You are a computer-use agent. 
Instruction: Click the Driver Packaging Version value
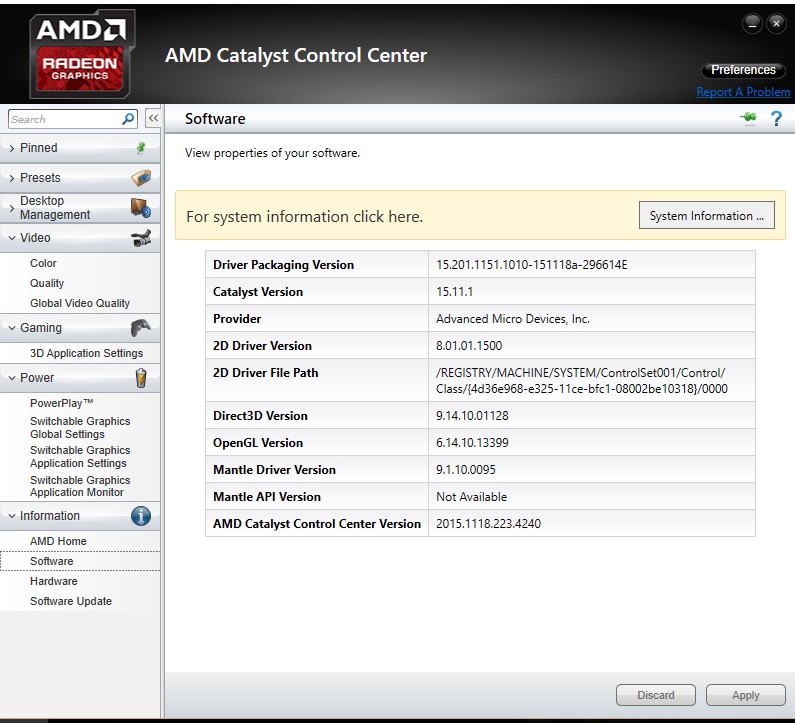coord(531,265)
